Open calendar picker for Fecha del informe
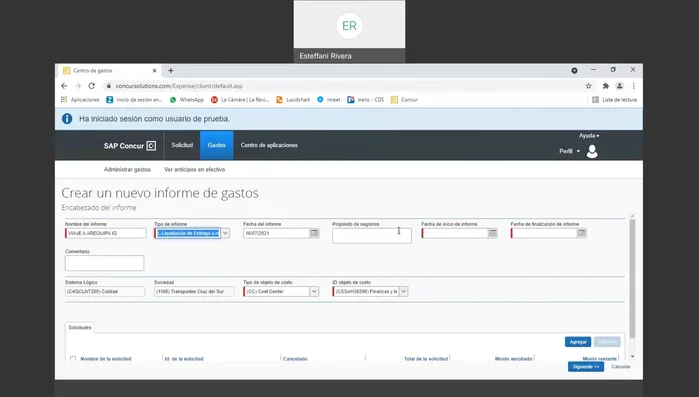The width and height of the screenshot is (699, 397). click(x=314, y=233)
